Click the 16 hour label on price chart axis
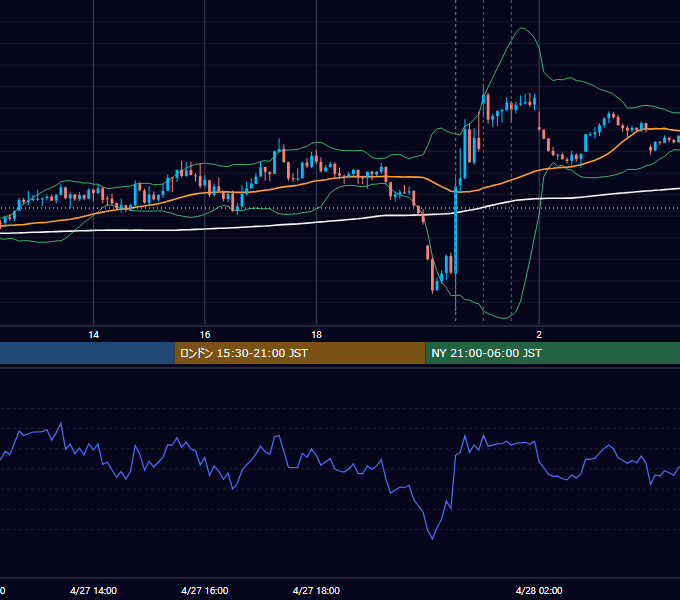Image resolution: width=680 pixels, height=600 pixels. pos(205,335)
